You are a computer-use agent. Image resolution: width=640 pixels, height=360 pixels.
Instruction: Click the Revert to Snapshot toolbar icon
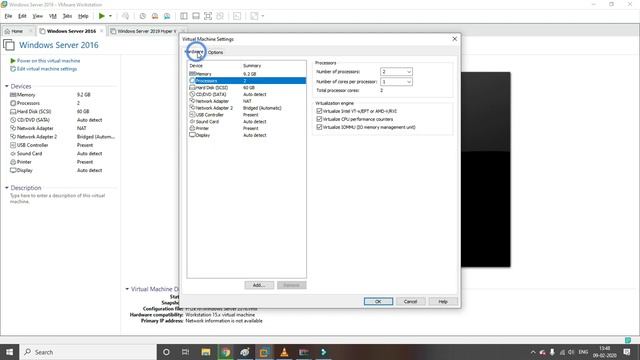[x=155, y=16]
